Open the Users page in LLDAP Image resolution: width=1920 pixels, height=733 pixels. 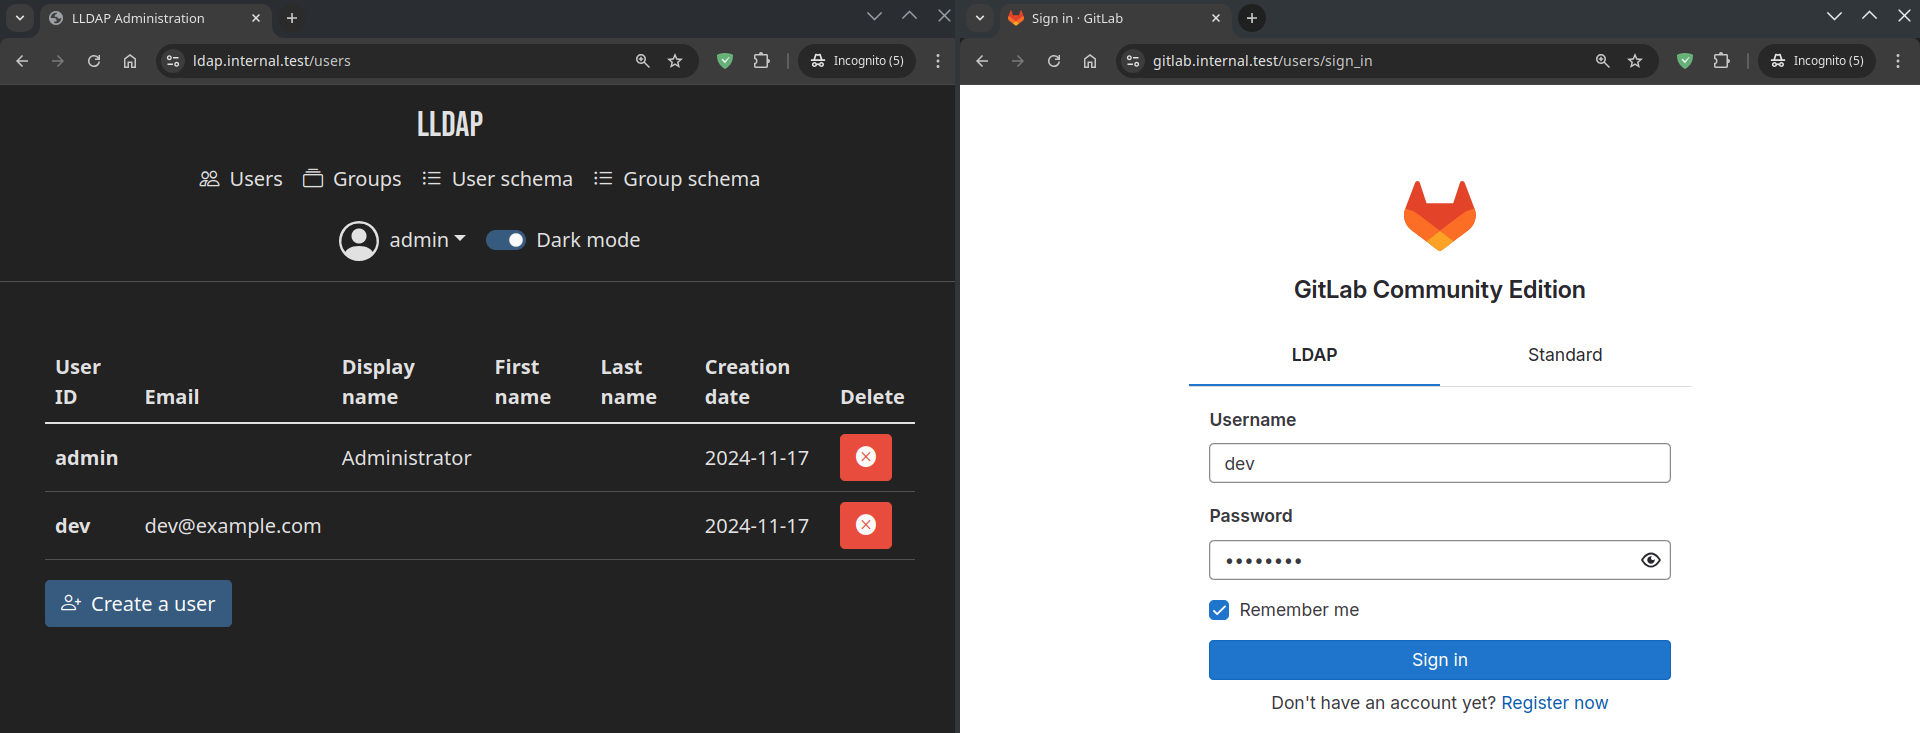(x=241, y=179)
